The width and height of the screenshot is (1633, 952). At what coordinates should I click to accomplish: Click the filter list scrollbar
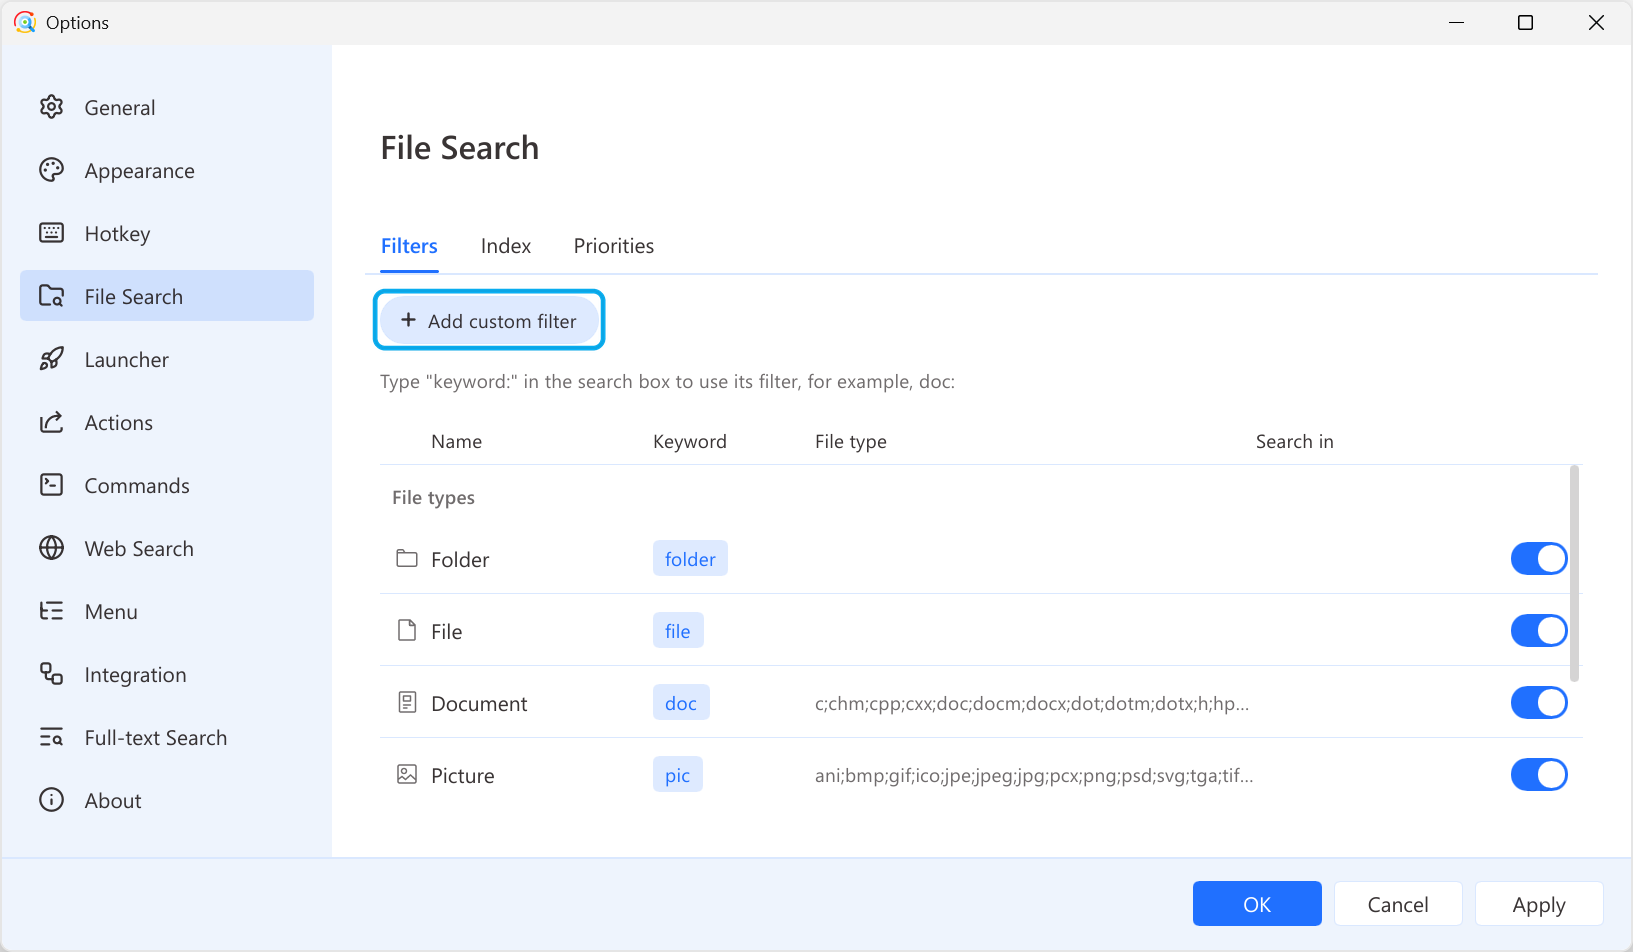(x=1574, y=574)
